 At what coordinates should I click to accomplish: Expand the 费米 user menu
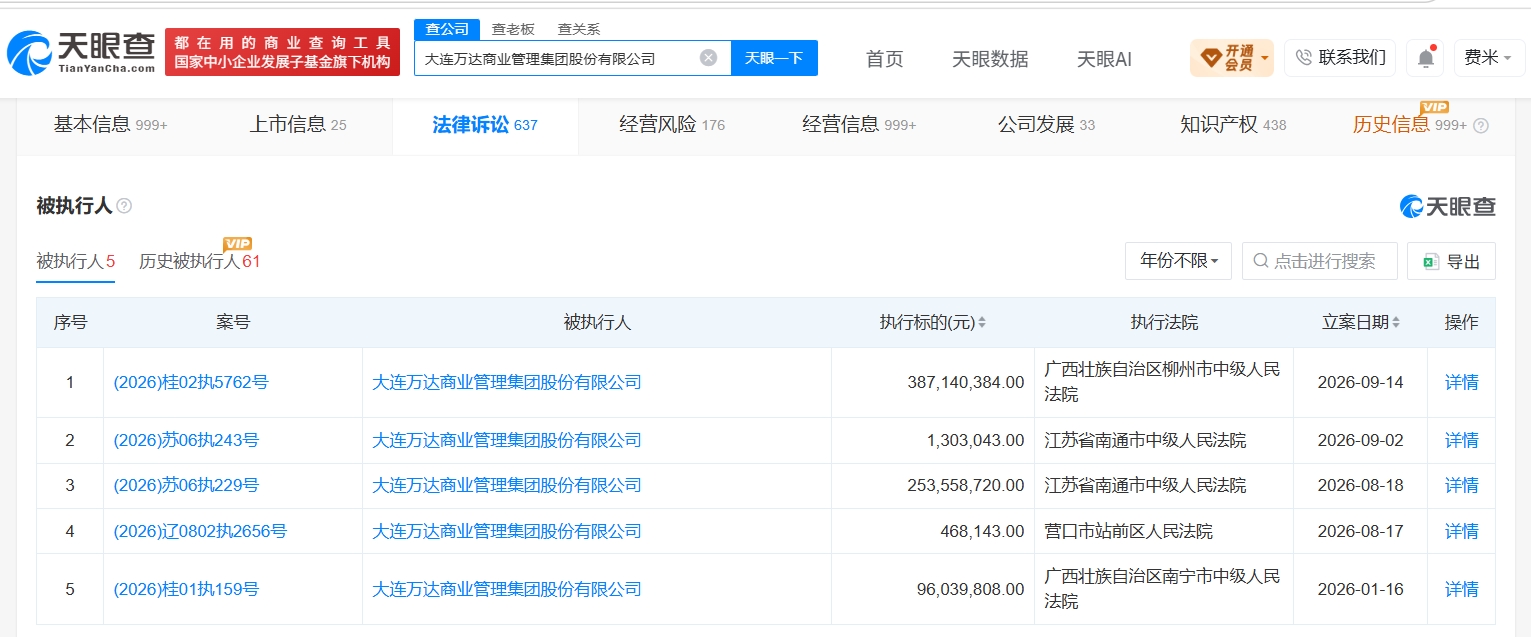click(1489, 58)
